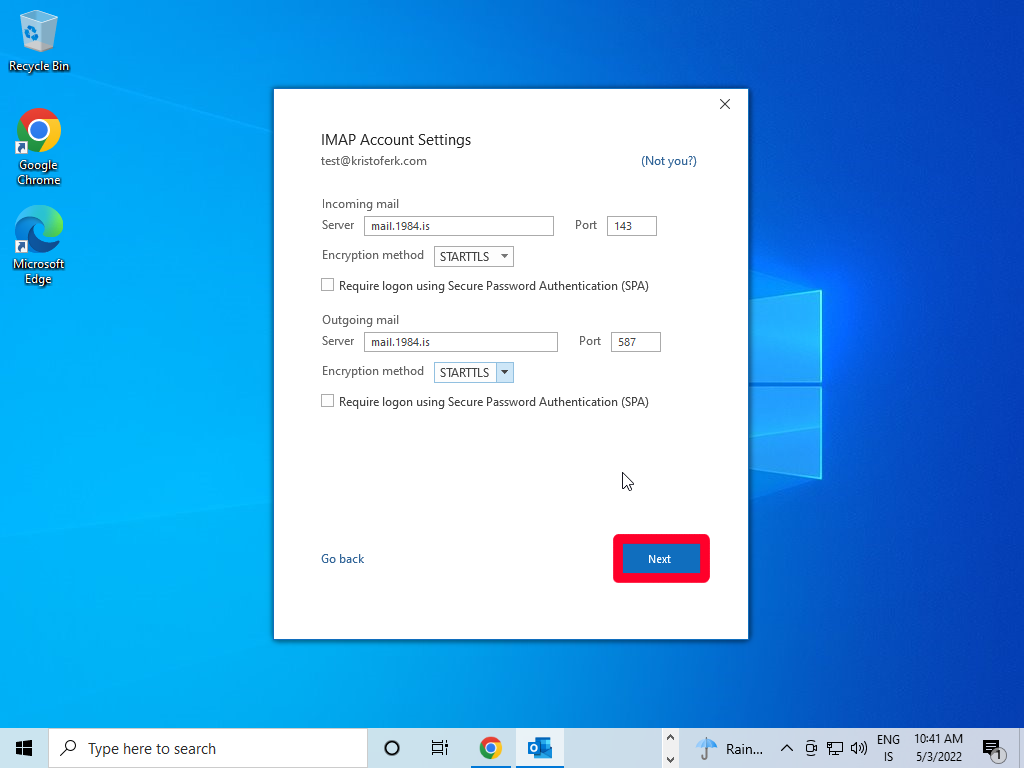Show hidden system tray icons
This screenshot has height=768, width=1024.
coord(786,748)
